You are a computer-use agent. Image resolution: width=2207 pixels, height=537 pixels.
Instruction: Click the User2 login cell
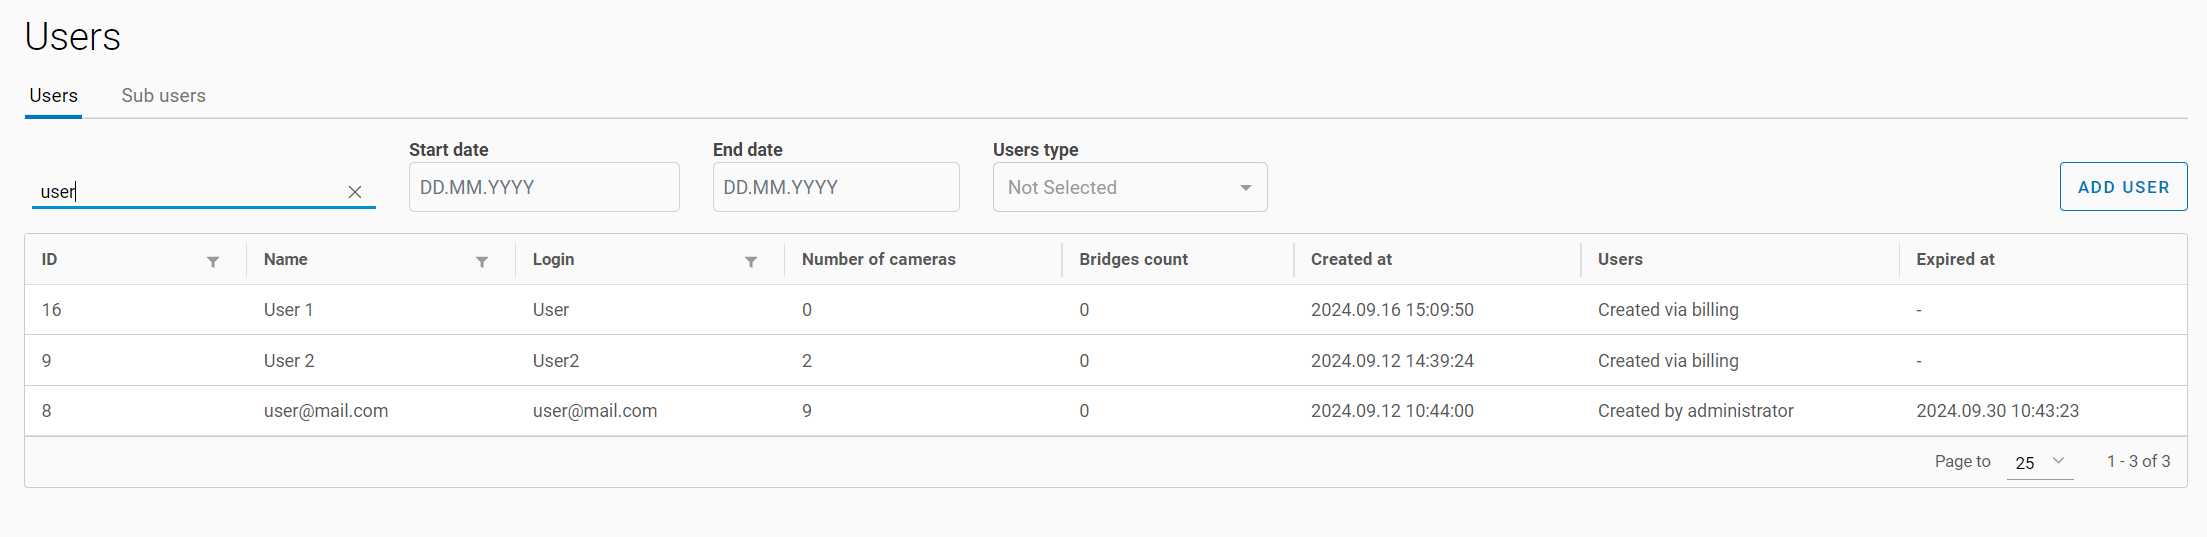click(556, 361)
